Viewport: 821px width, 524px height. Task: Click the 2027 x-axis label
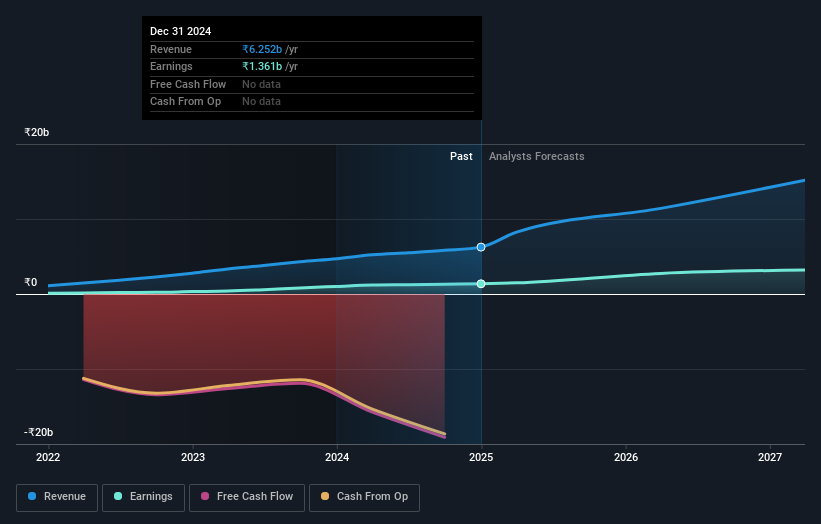[770, 457]
